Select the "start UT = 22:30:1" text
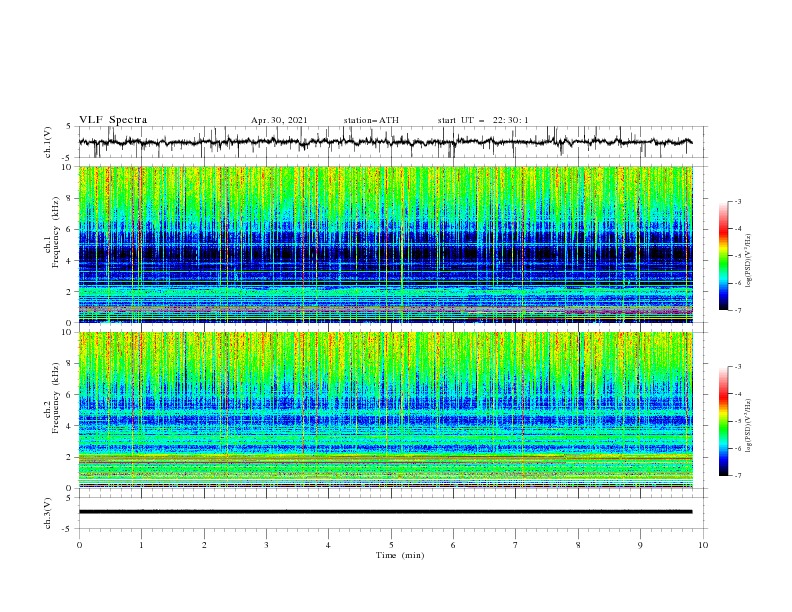Screen dimensions: 792x612 [x=483, y=120]
